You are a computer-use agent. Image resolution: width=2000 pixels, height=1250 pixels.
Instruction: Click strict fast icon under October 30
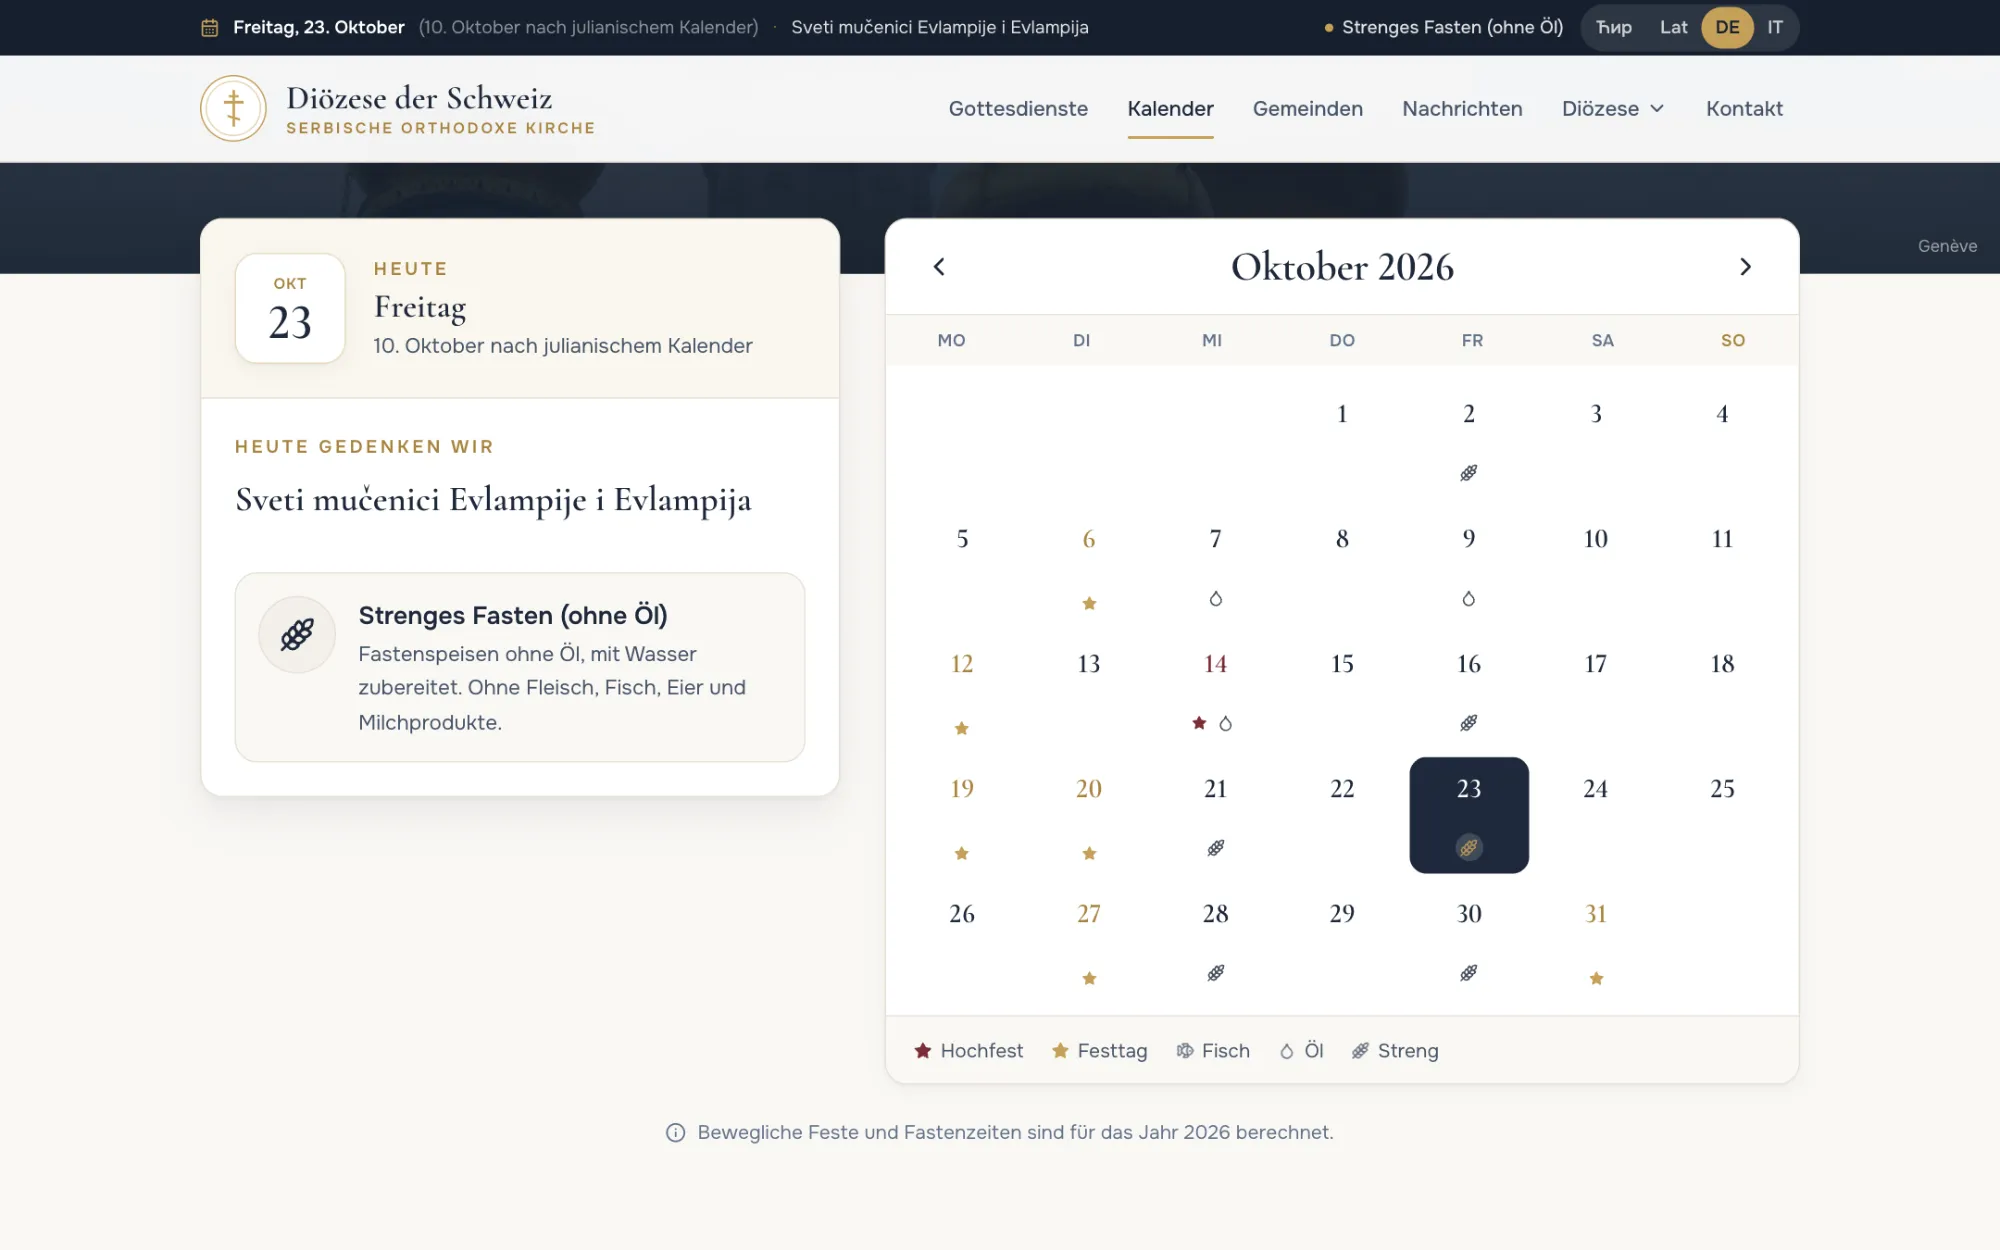[x=1469, y=973]
